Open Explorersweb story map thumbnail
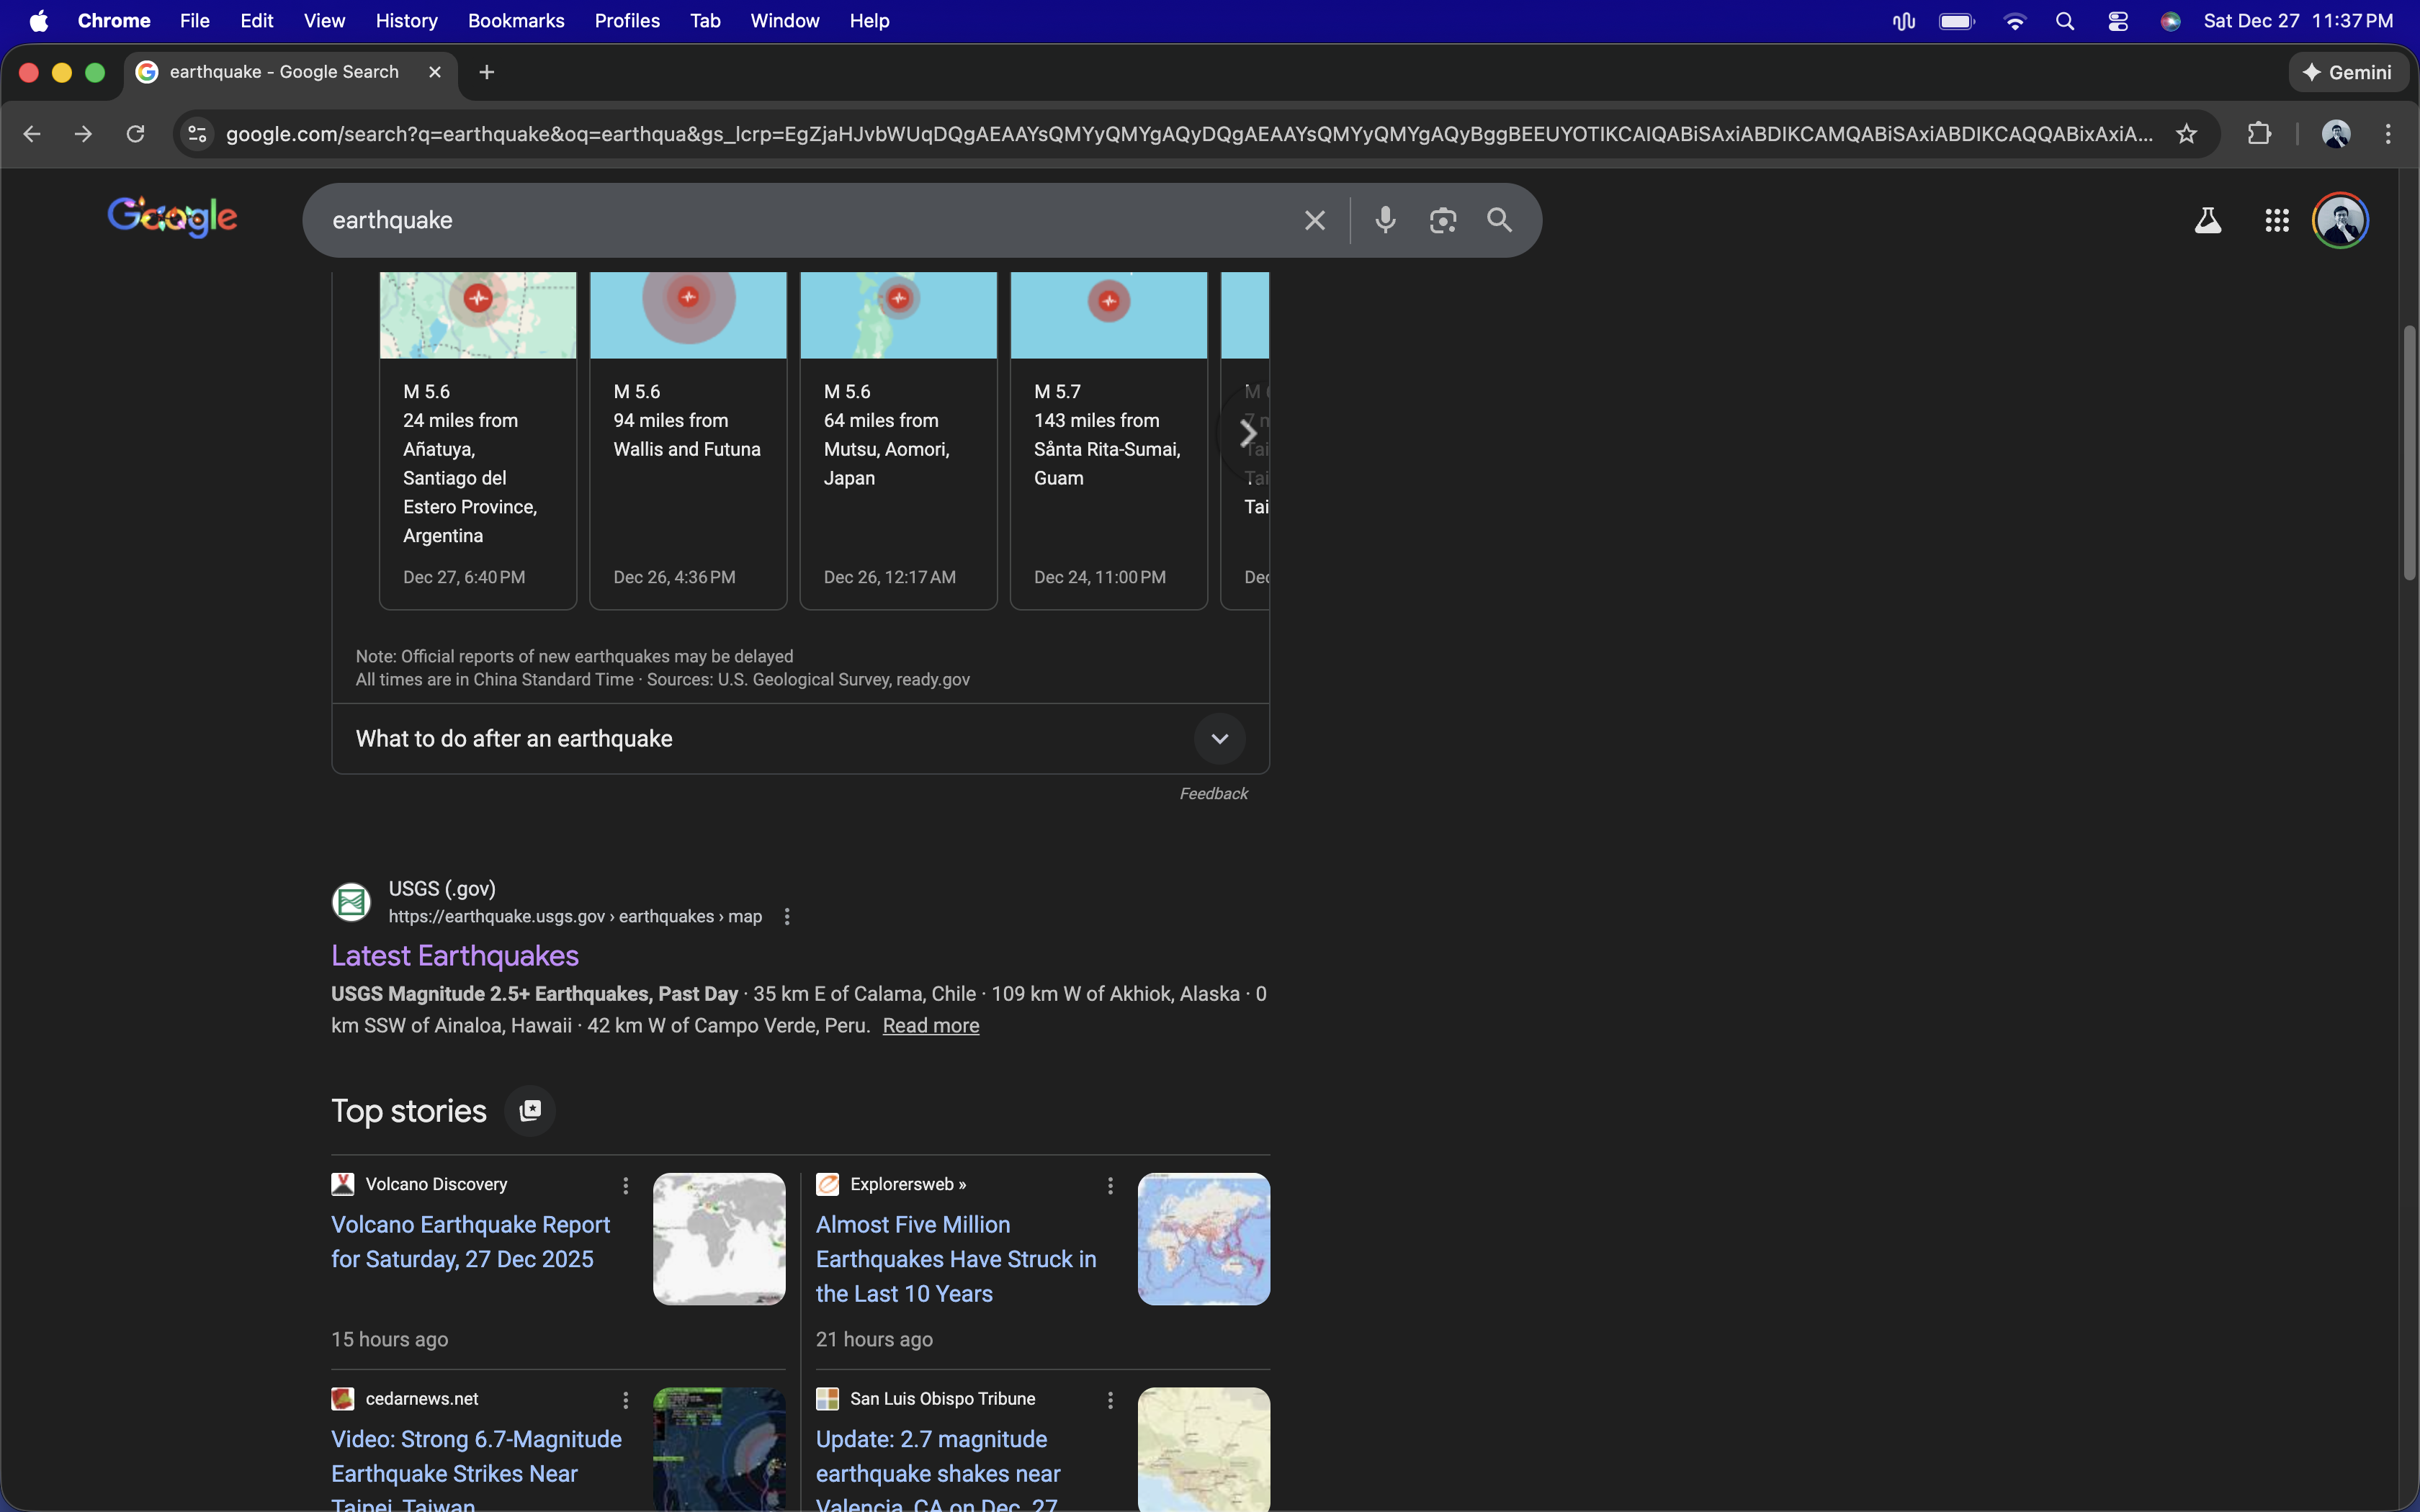The image size is (2420, 1512). pyautogui.click(x=1204, y=1239)
